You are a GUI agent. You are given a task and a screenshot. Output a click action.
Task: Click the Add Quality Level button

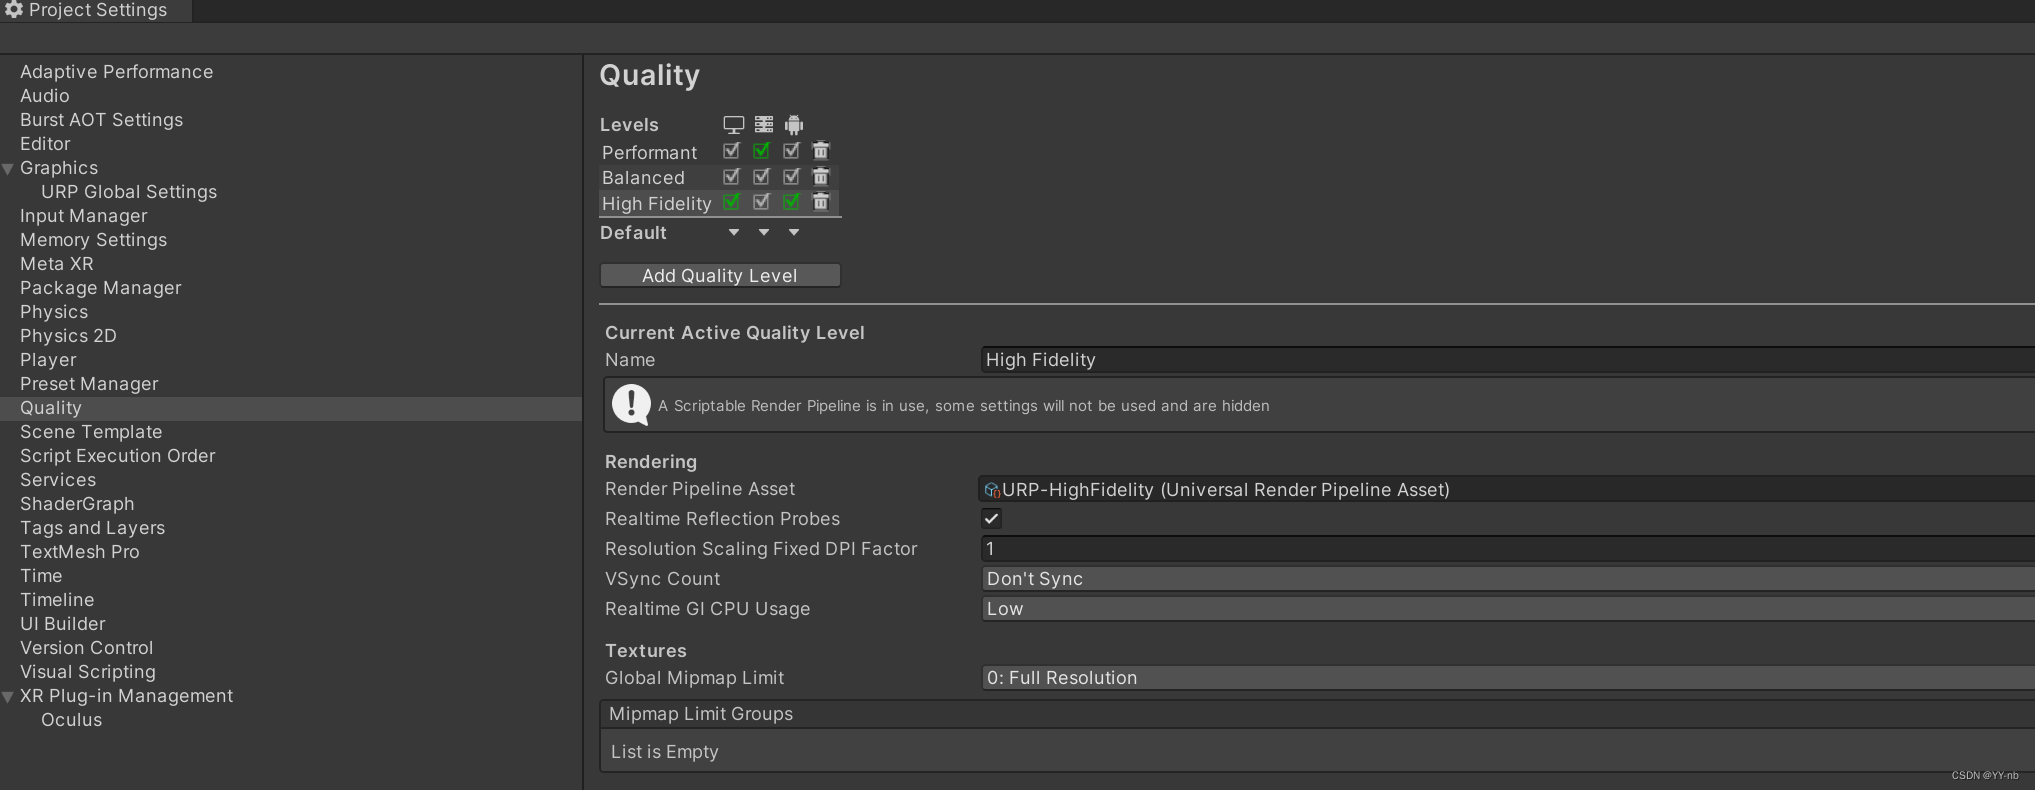pyautogui.click(x=720, y=275)
